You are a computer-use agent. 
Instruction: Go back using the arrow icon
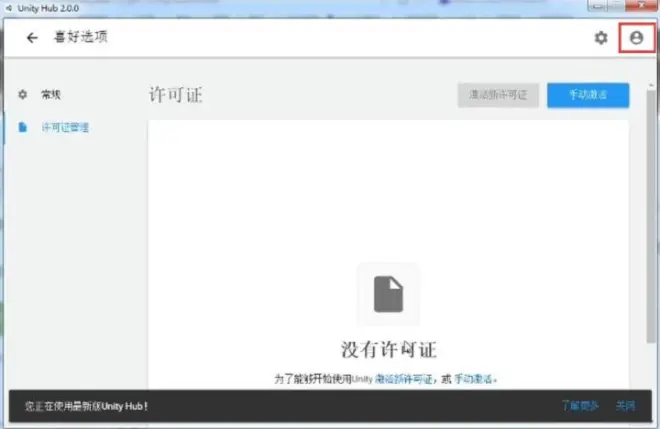[32, 38]
